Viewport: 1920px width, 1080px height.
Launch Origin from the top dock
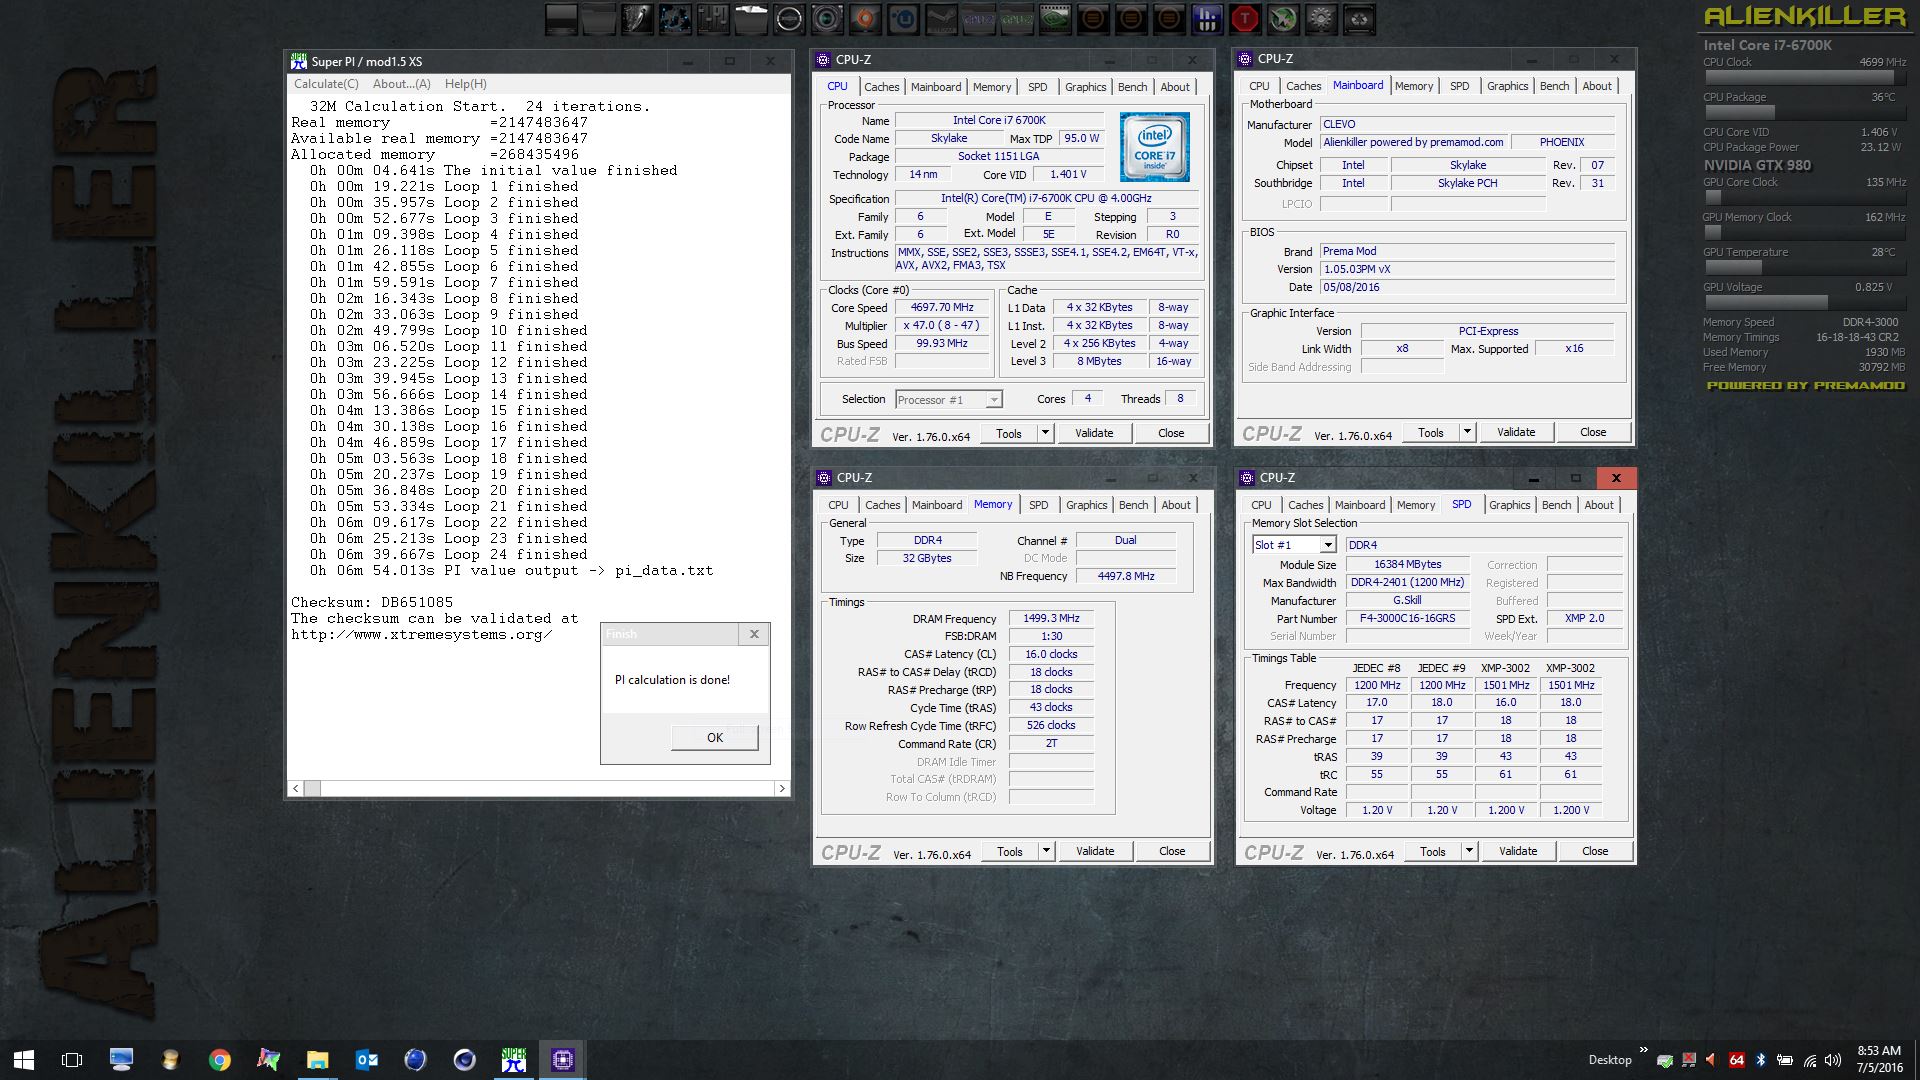(x=865, y=19)
